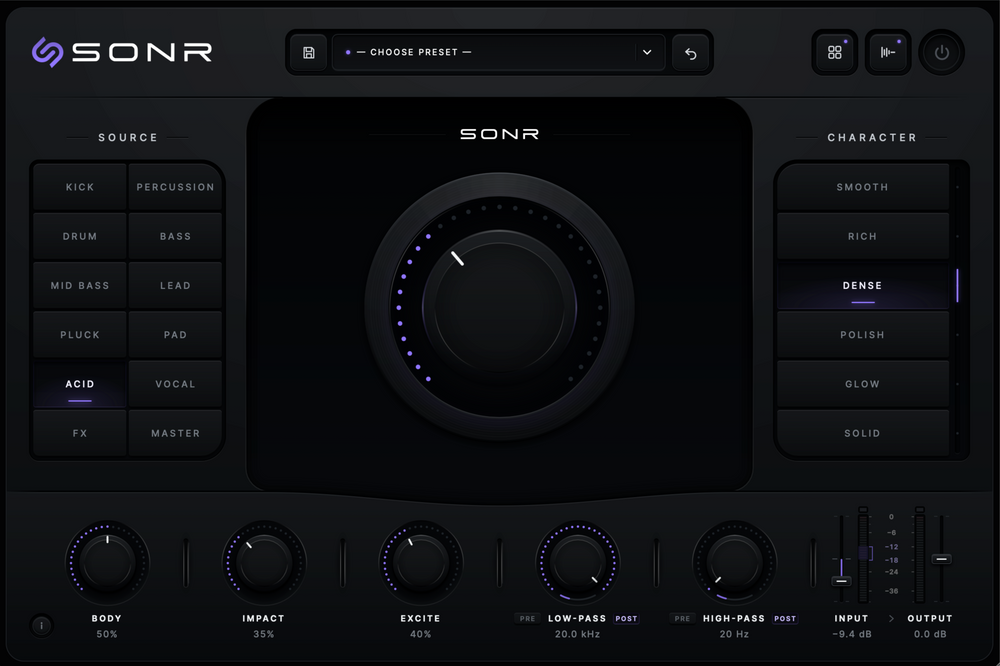Click the SONR logo icon
This screenshot has width=1000, height=666.
coord(48,52)
